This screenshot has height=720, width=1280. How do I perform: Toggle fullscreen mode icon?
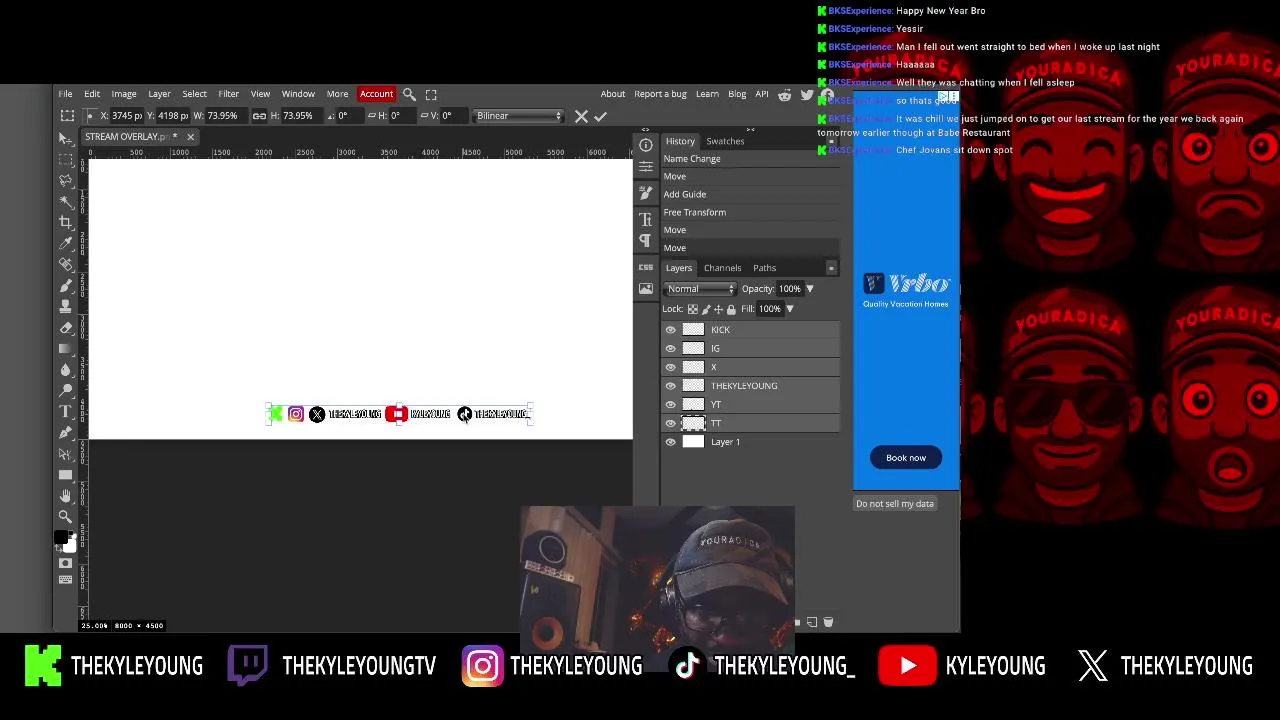(431, 94)
